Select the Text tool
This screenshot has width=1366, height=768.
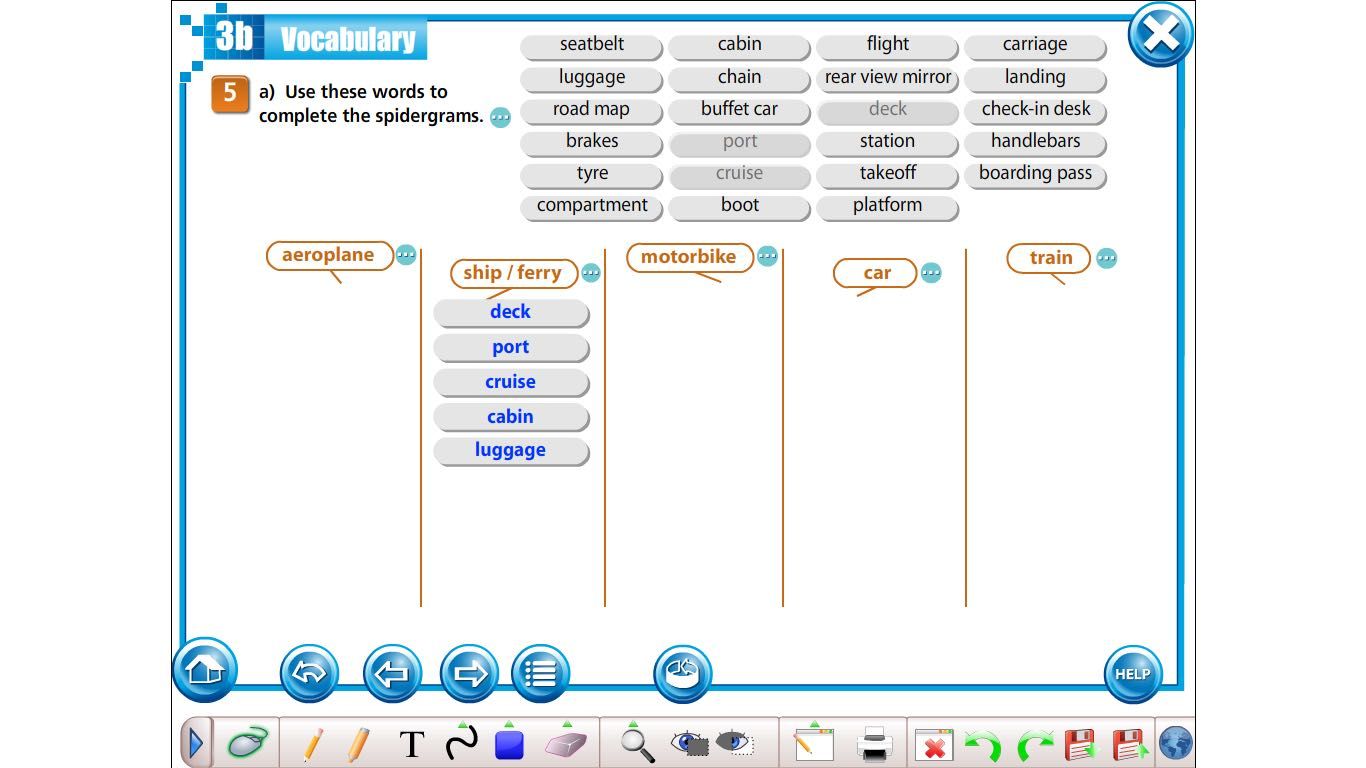[x=412, y=744]
